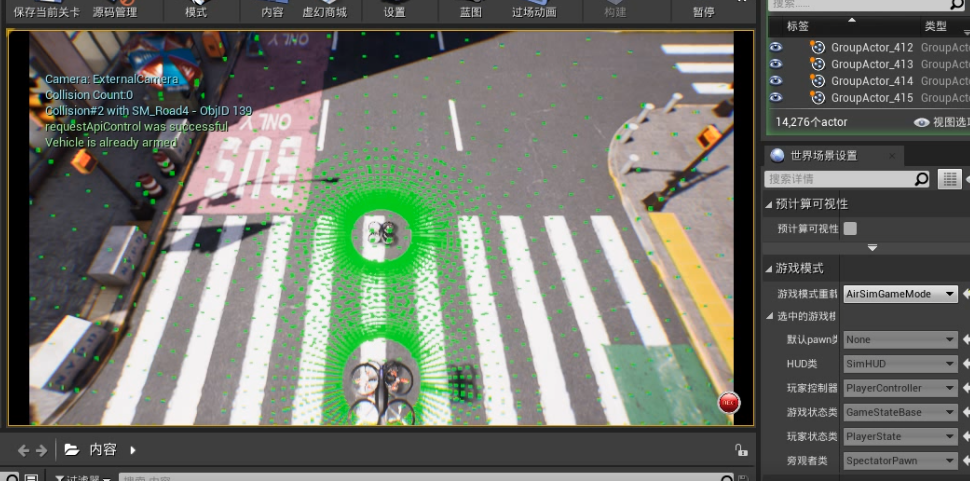
Task: Expand the arrow after 内容 breadcrumb
Action: pos(133,450)
